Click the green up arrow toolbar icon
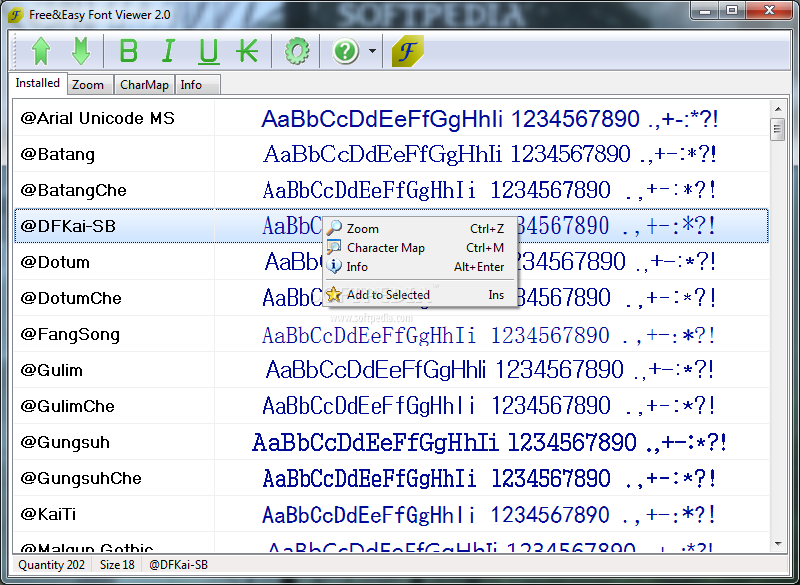The height and width of the screenshot is (585, 800). (41, 51)
